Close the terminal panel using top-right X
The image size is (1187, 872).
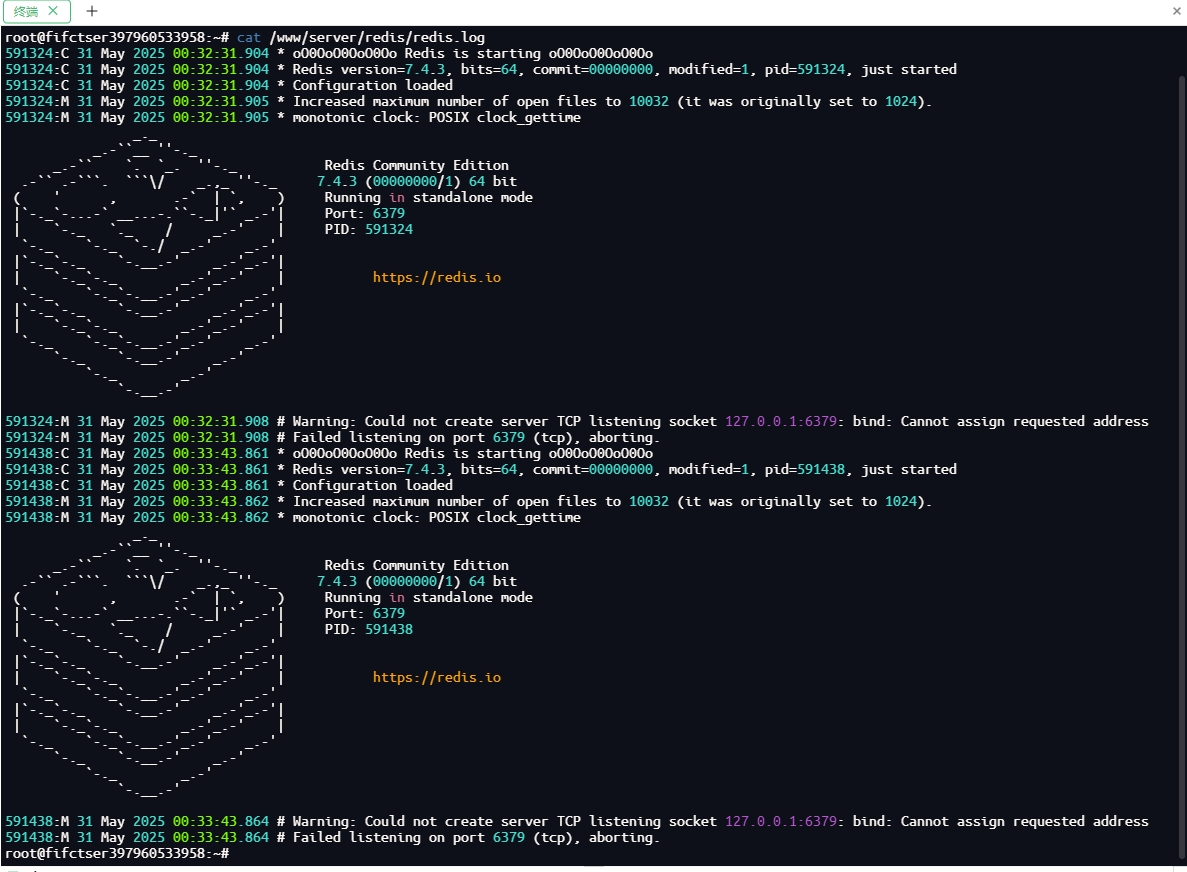coord(1177,11)
